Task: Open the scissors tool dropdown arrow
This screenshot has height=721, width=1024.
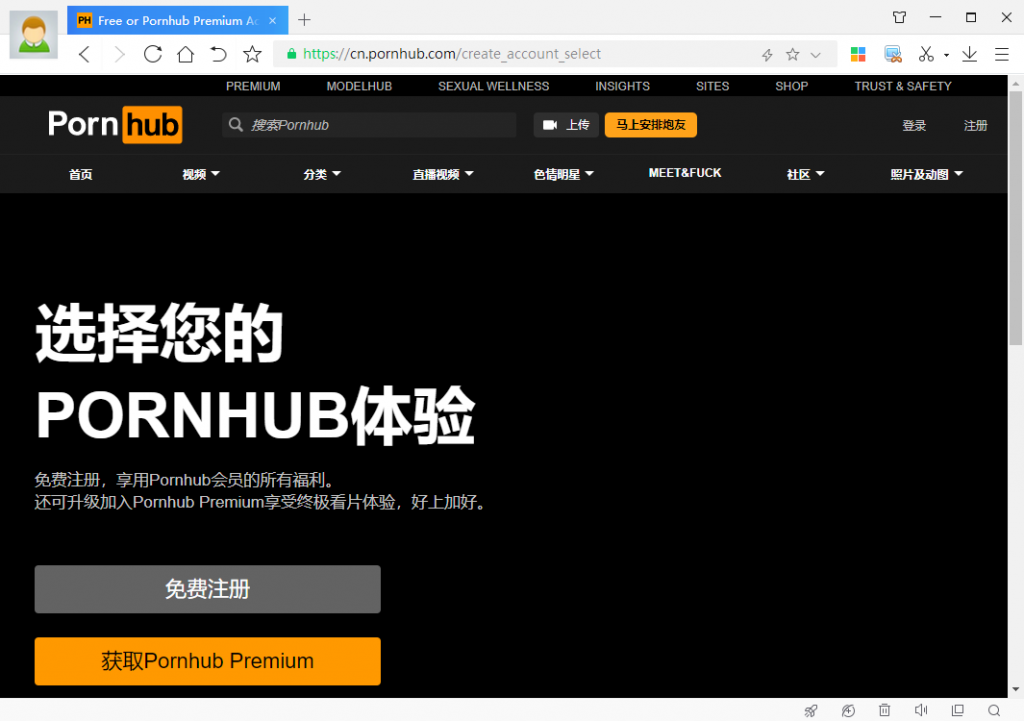Action: (x=946, y=55)
